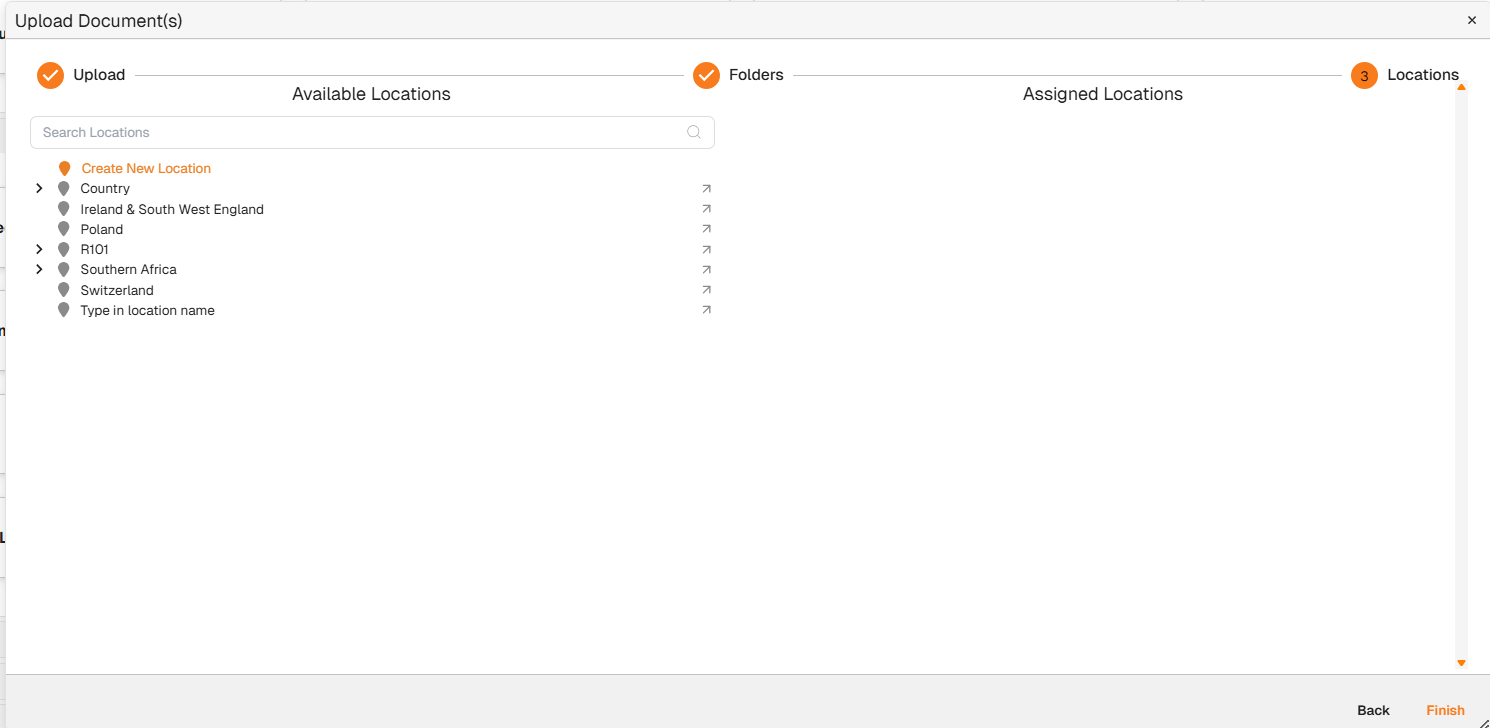Select the Locations step 3 indicator
Viewport: 1490px width, 728px height.
tap(1364, 76)
